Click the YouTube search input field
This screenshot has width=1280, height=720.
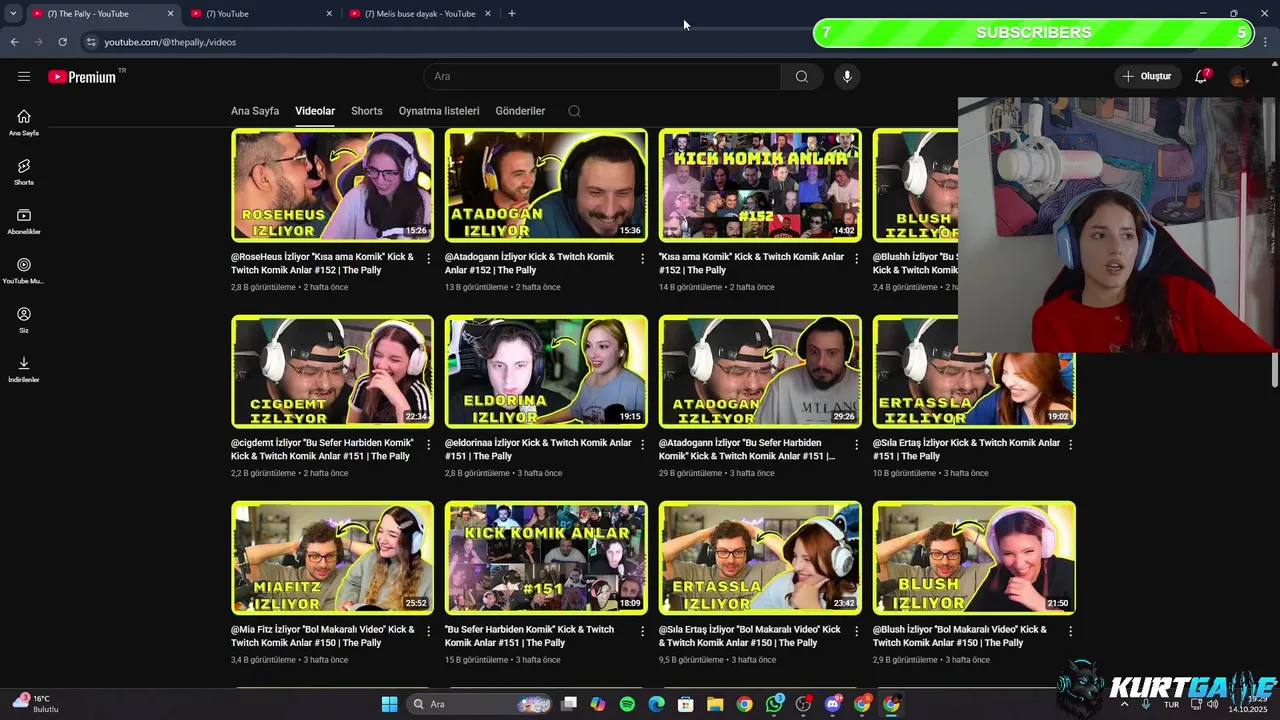click(602, 77)
